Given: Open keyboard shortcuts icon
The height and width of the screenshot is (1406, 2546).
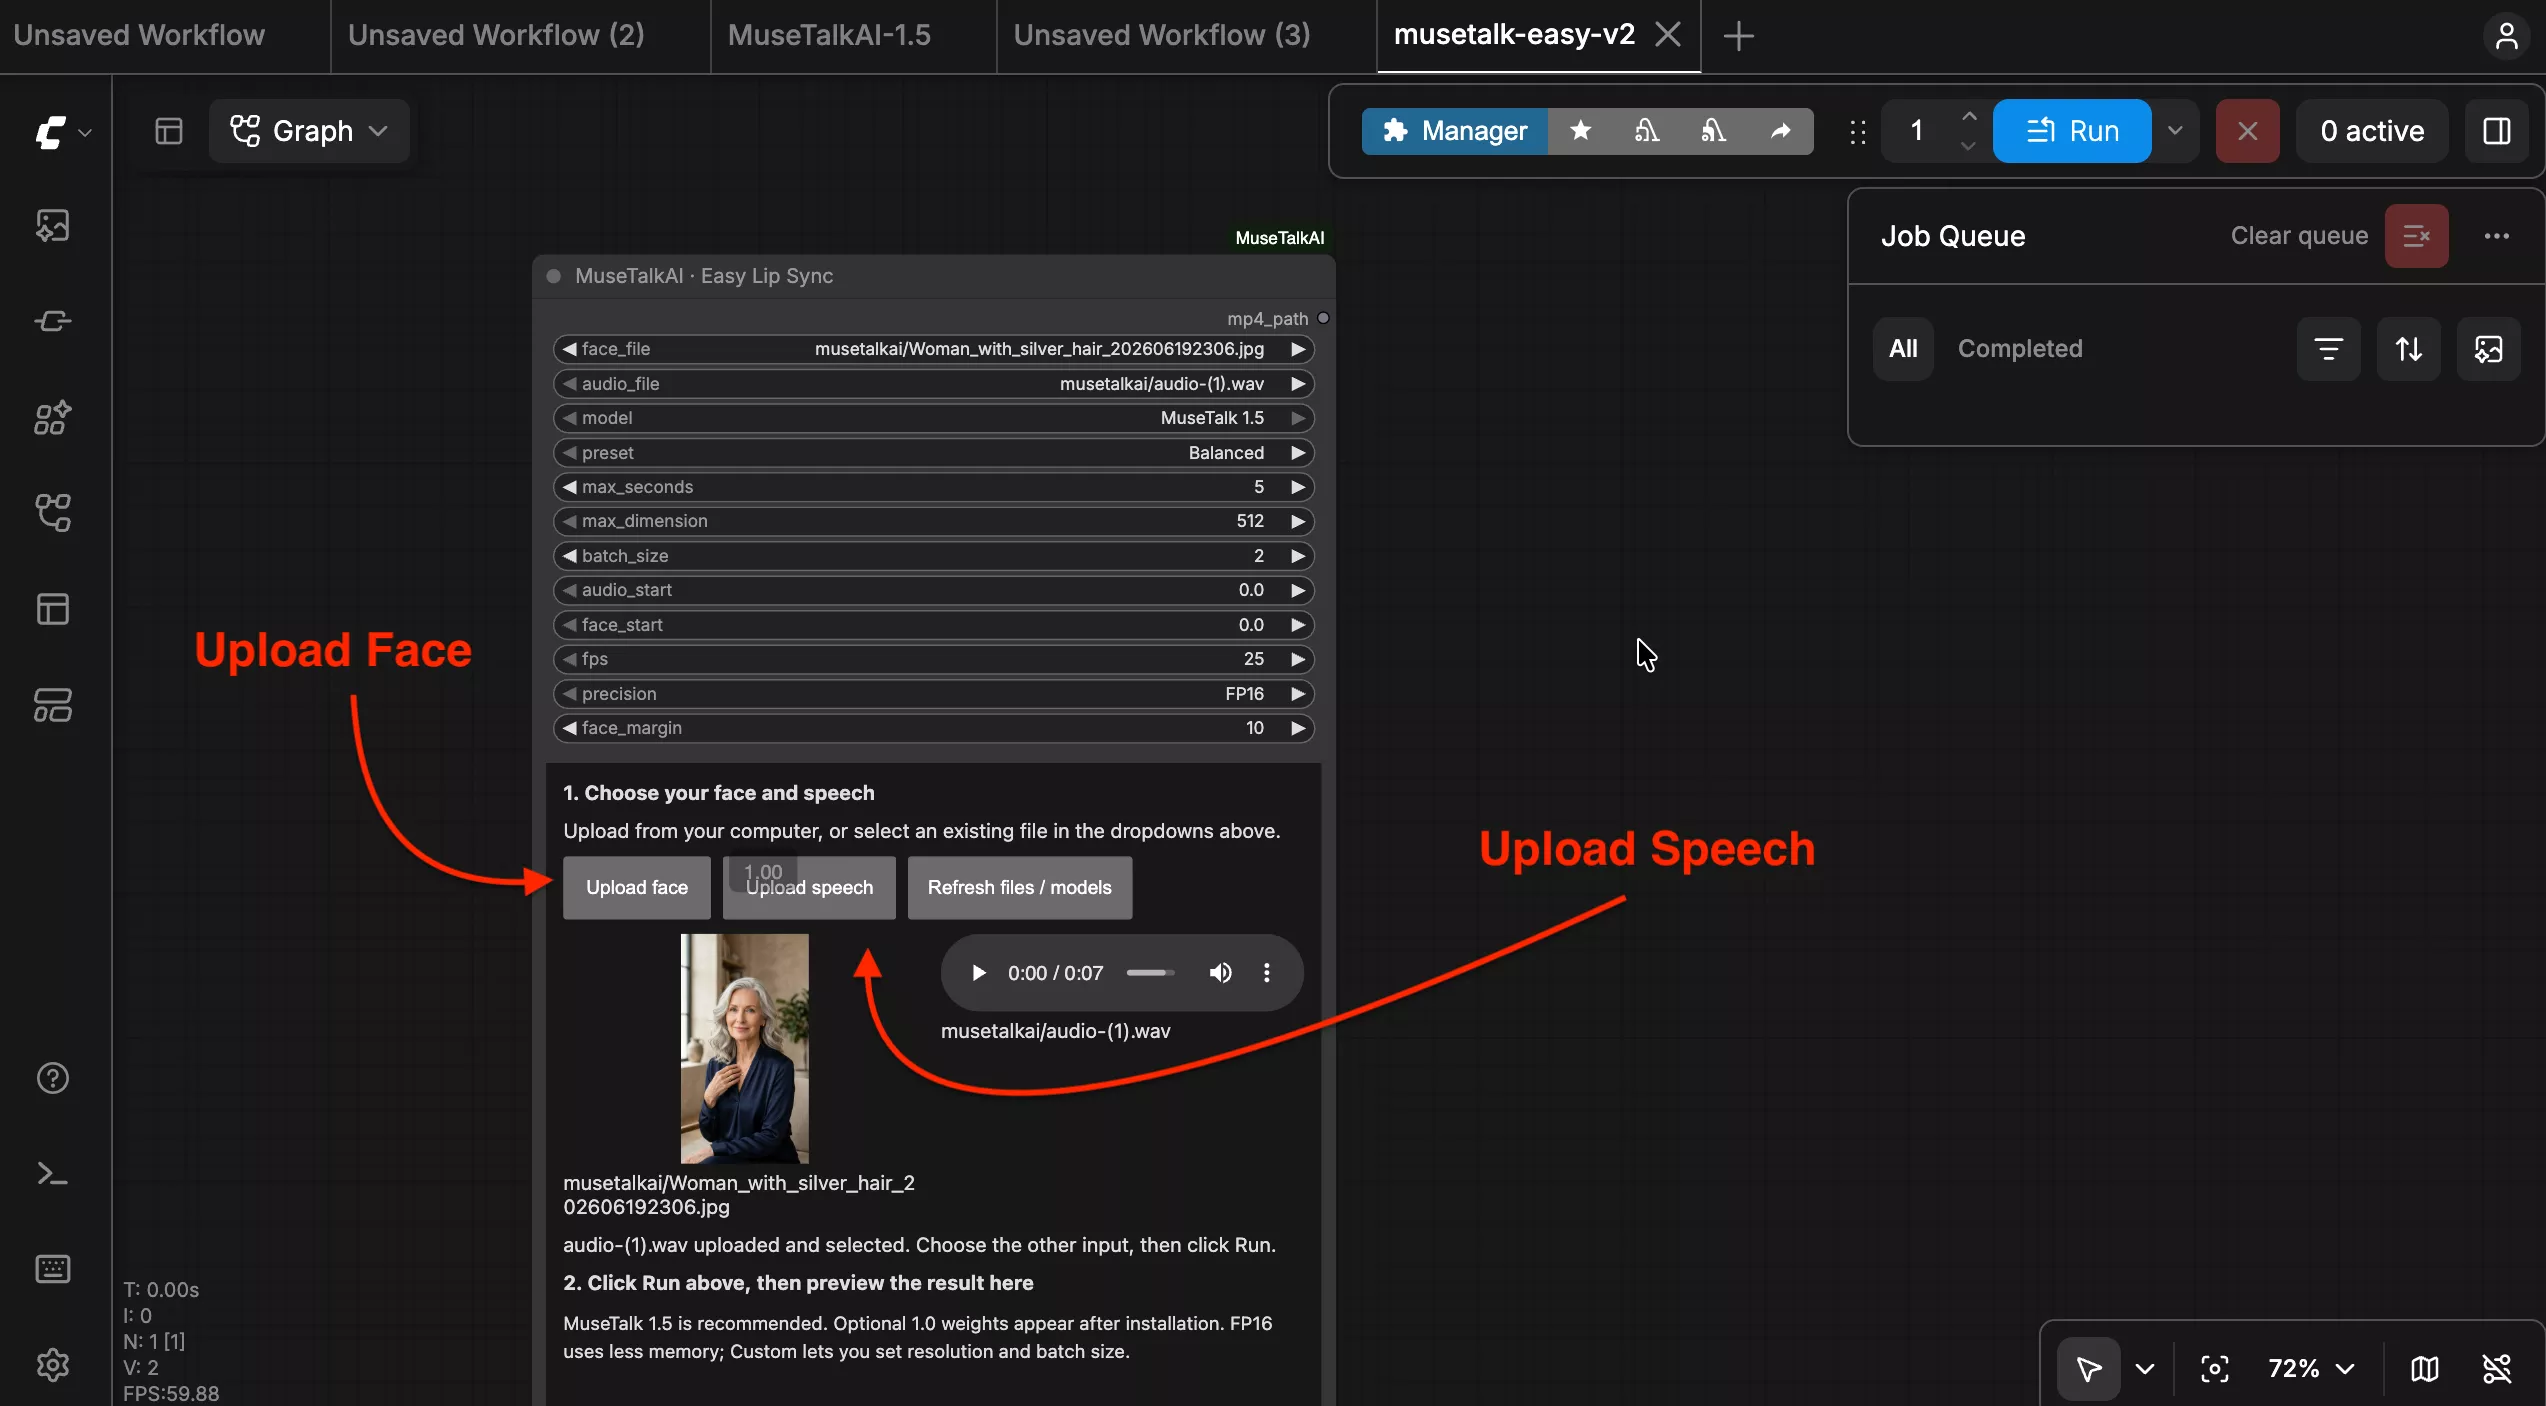Looking at the screenshot, I should point(52,1269).
